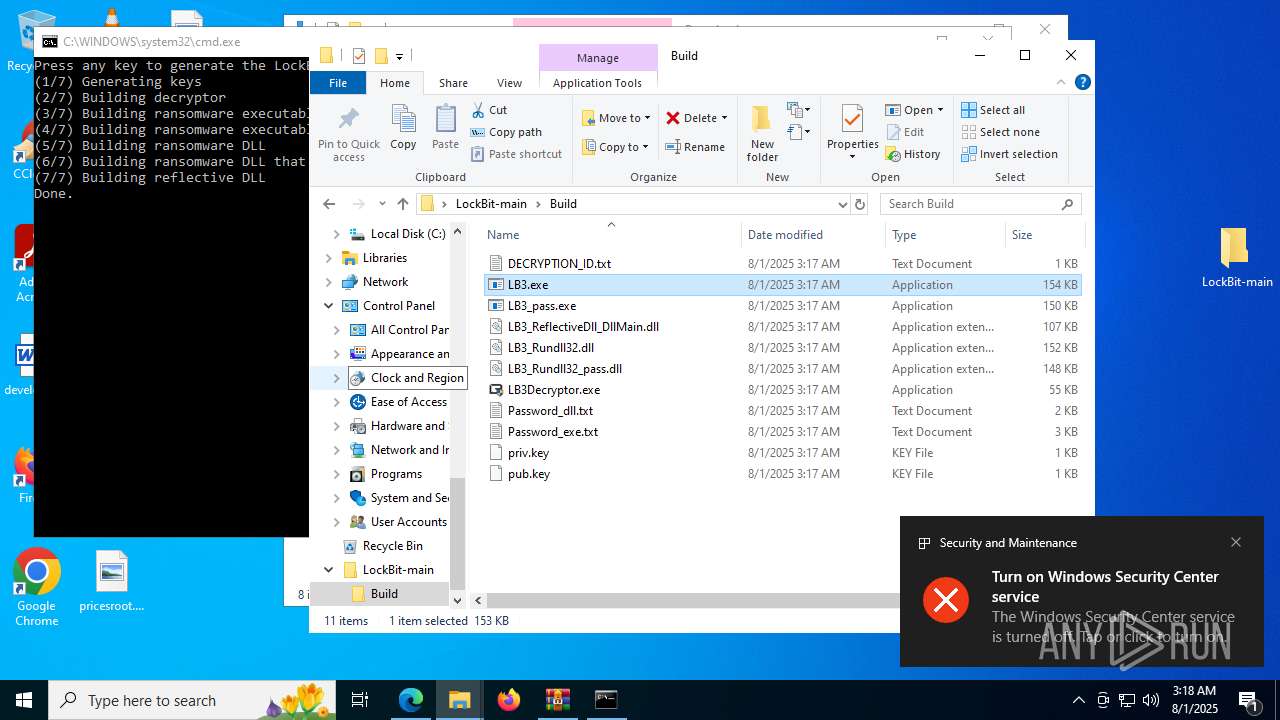This screenshot has height=720, width=1280.
Task: Switch to the Home ribbon tab
Action: [395, 83]
